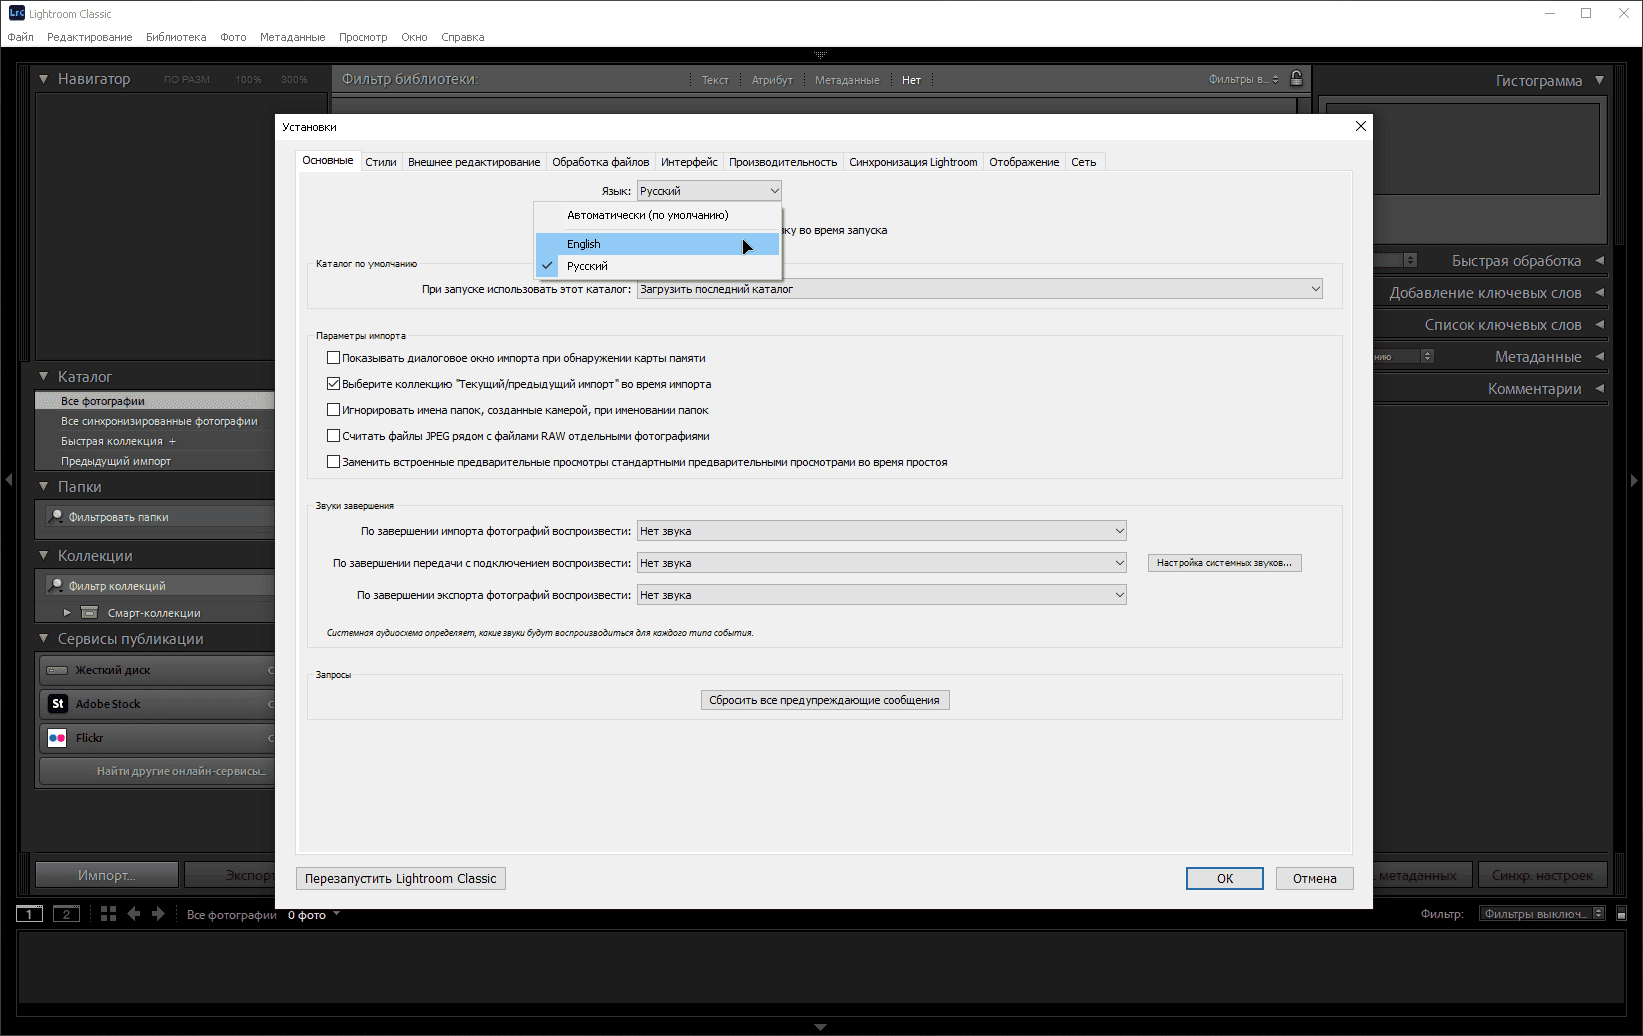Click Flickr publish service icon

(58, 738)
